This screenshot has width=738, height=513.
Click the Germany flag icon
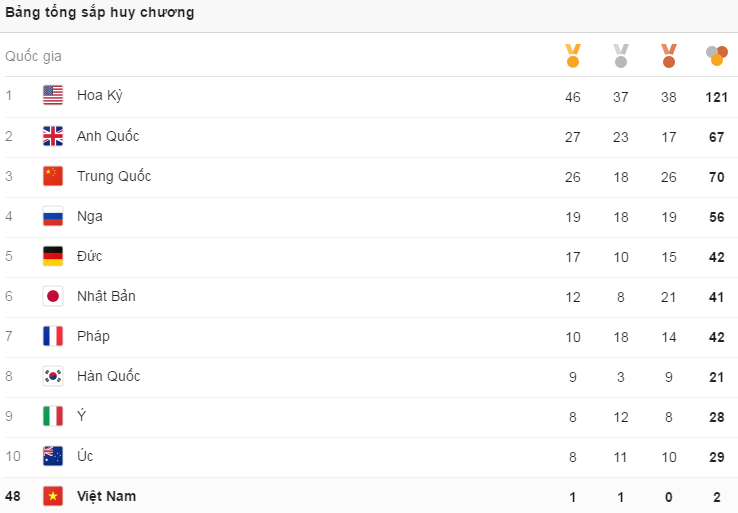[53, 256]
